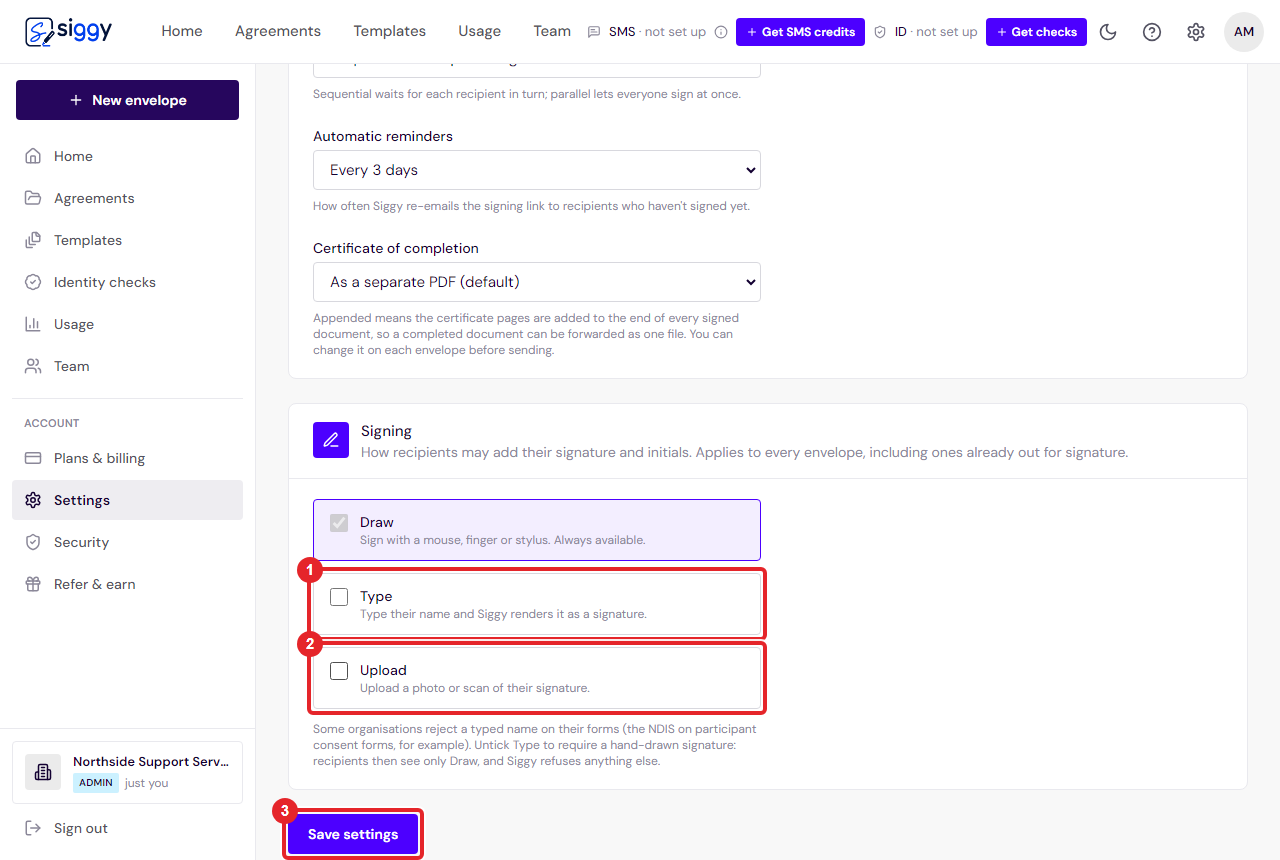The image size is (1280, 860).
Task: Click the ID shield icon in header
Action: [x=880, y=32]
